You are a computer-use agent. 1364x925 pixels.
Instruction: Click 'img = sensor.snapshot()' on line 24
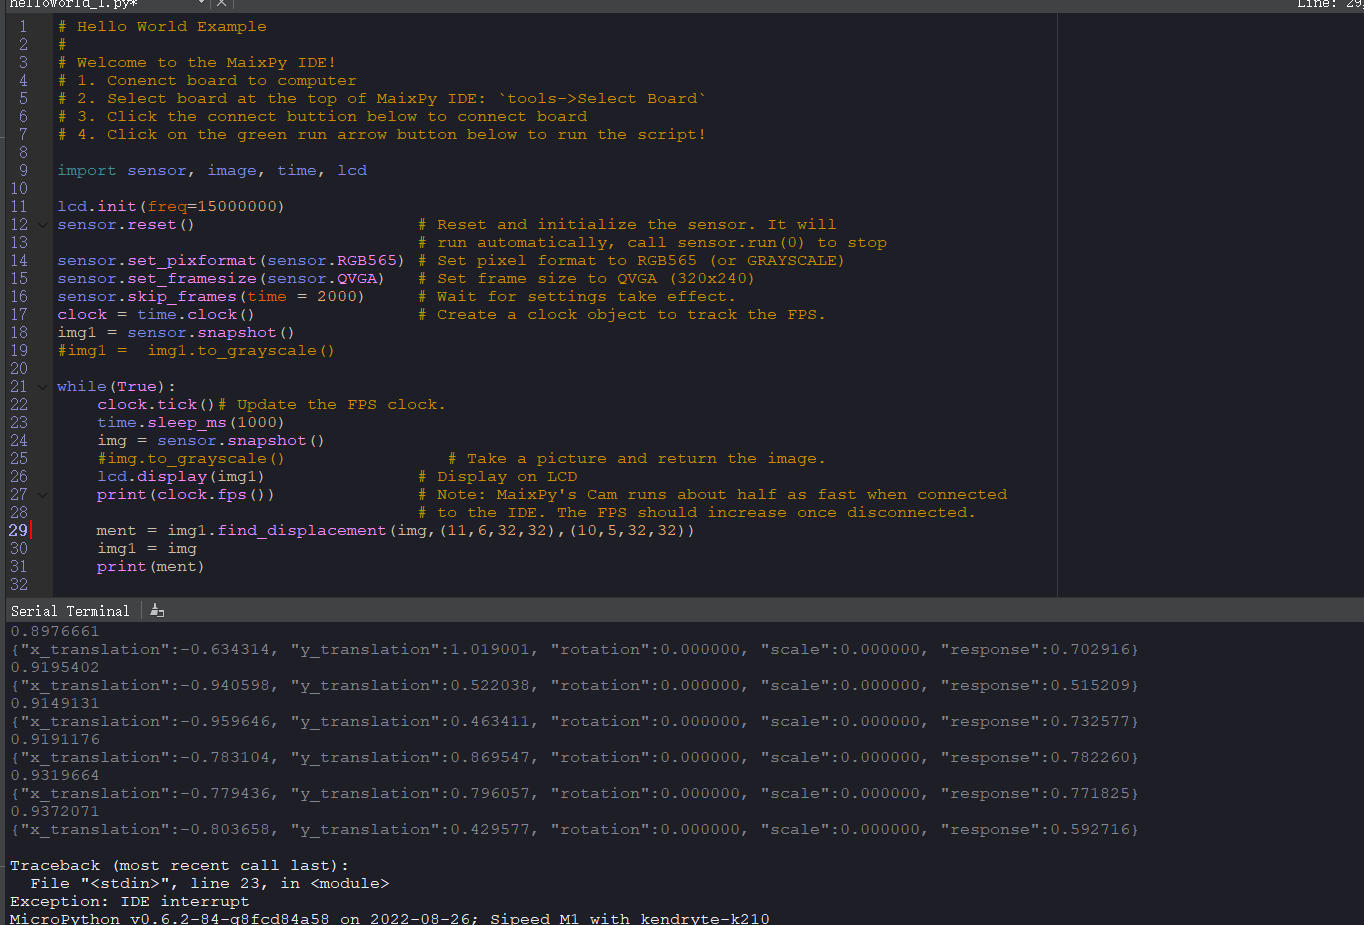(x=211, y=441)
